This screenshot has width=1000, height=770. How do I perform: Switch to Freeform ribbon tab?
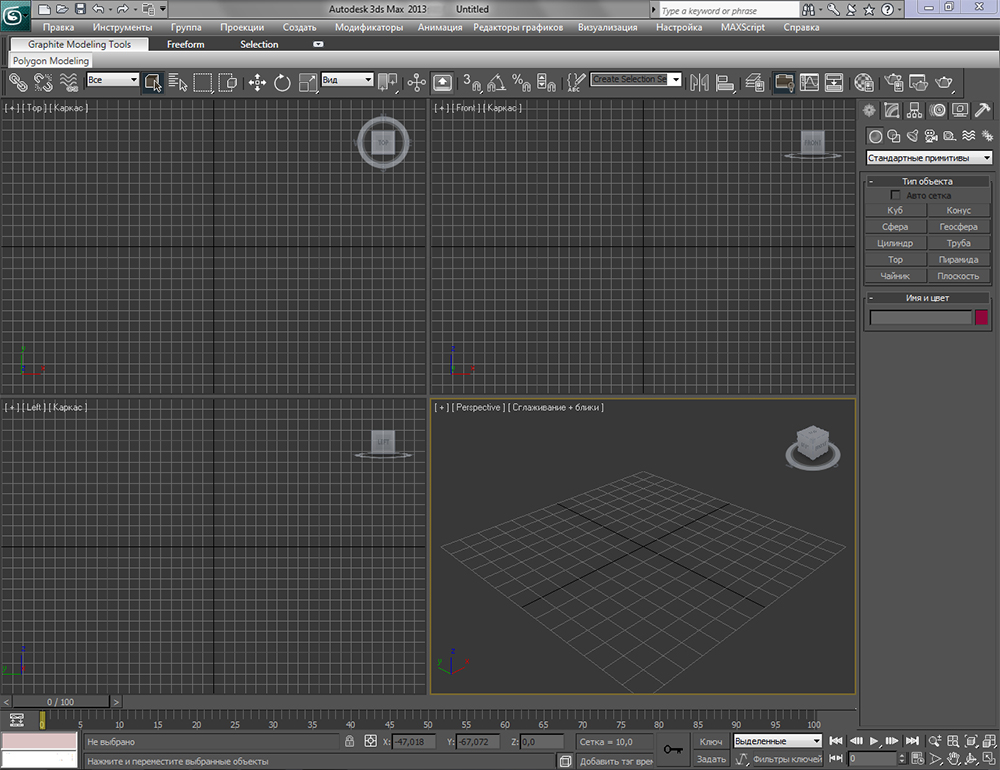click(x=186, y=44)
